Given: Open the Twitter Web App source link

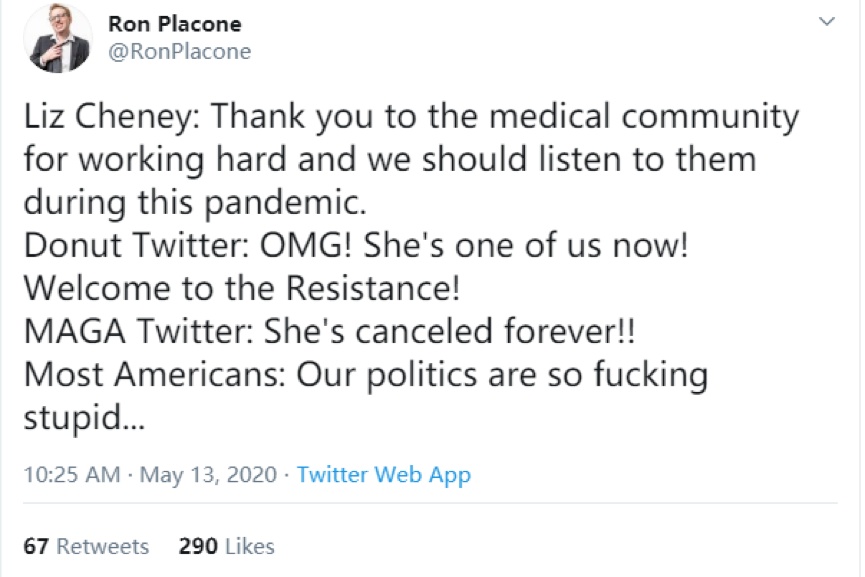Looking at the screenshot, I should click(x=383, y=474).
